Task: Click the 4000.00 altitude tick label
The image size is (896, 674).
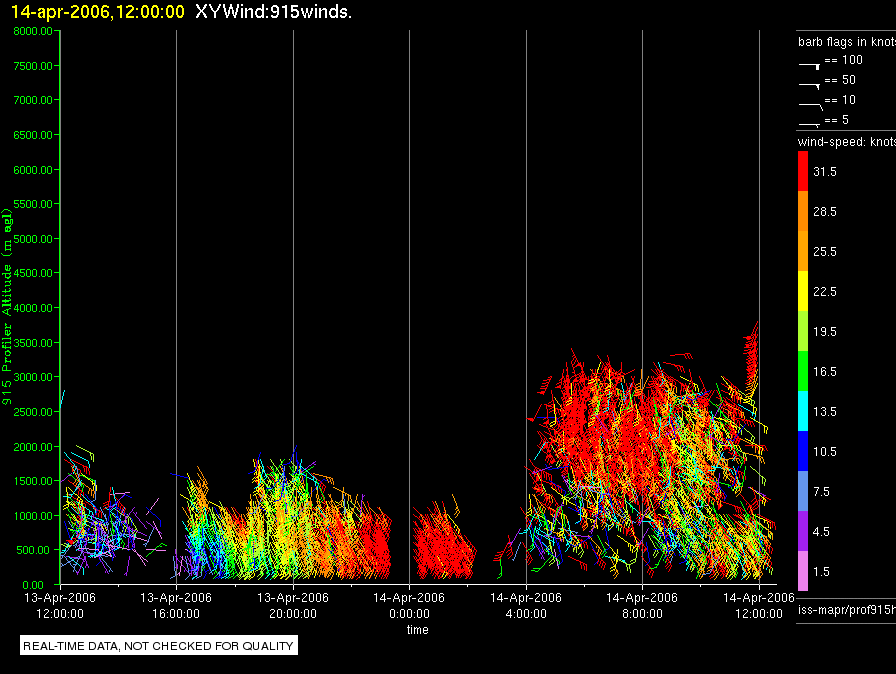Action: (x=33, y=308)
